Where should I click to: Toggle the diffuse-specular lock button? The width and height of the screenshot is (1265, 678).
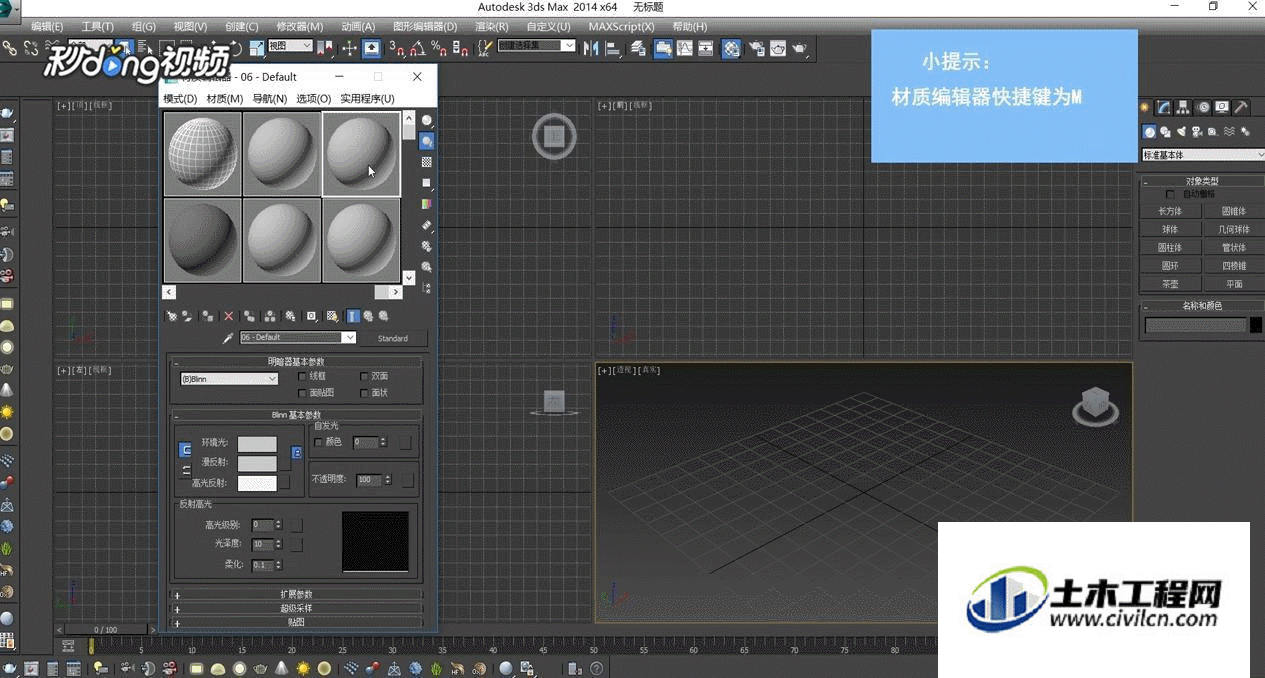pos(184,470)
